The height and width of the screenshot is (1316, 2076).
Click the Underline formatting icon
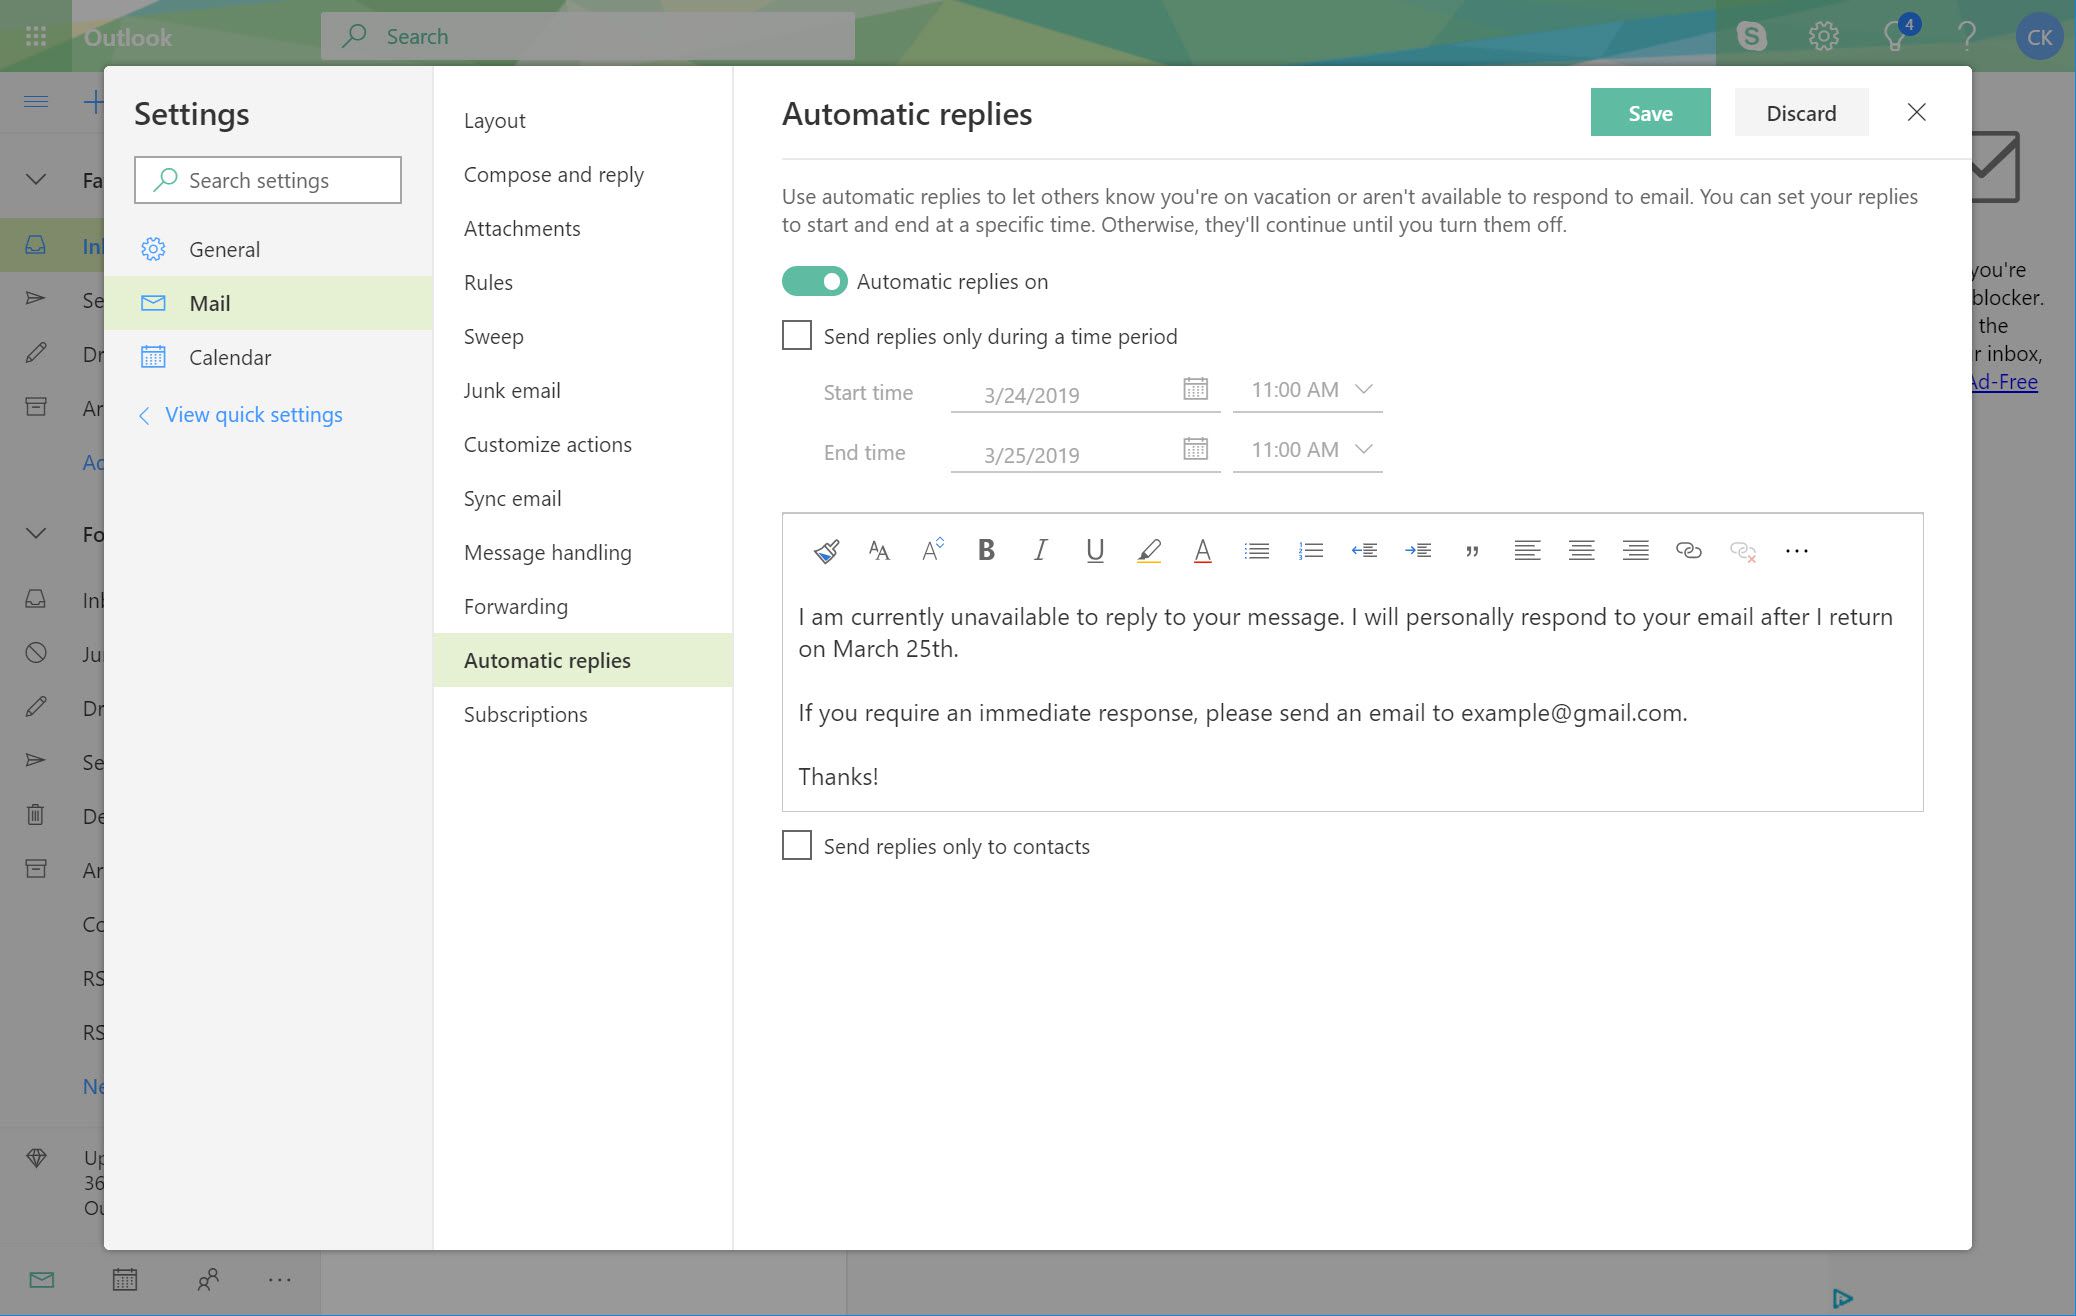click(1094, 549)
